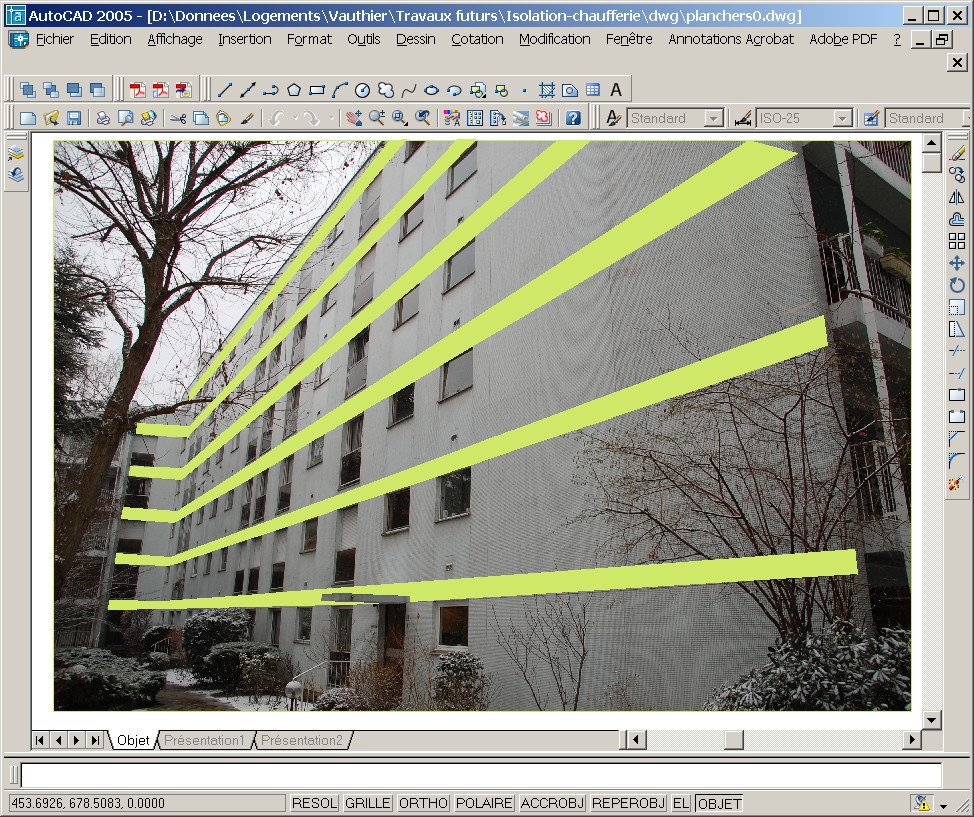Screen dimensions: 974x817
Task: Open the Modification menu
Action: pos(555,39)
